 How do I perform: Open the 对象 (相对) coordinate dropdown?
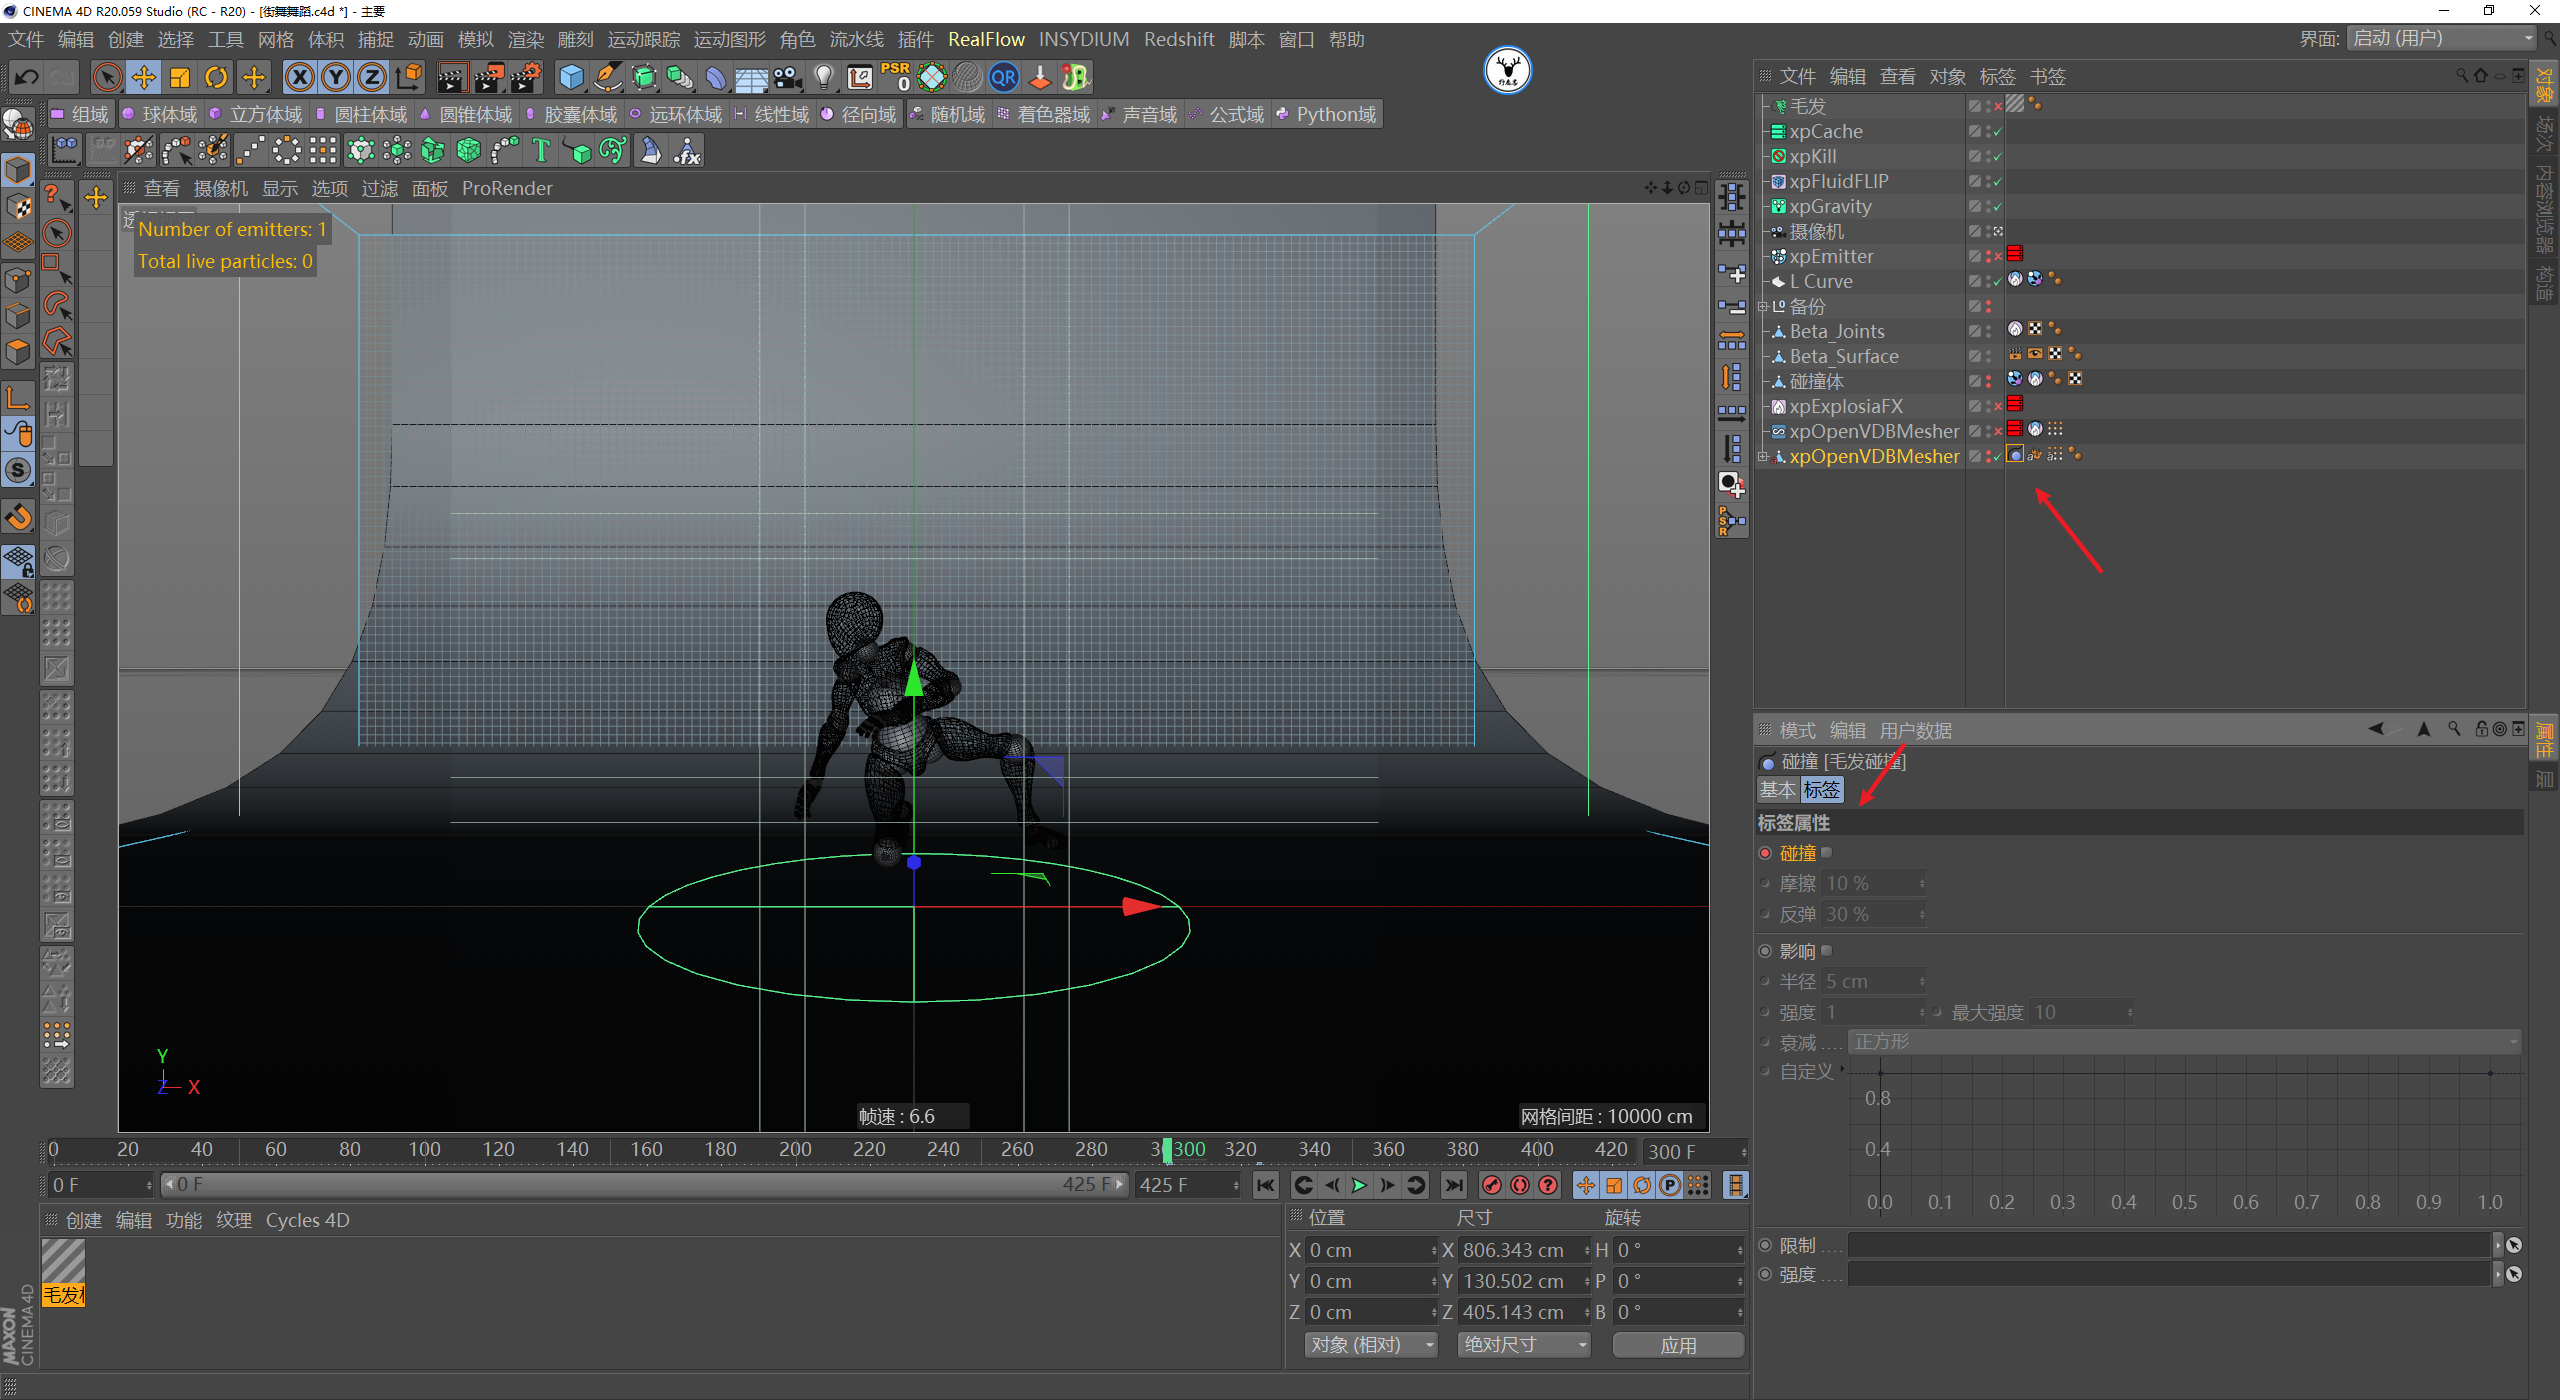pos(1369,1345)
